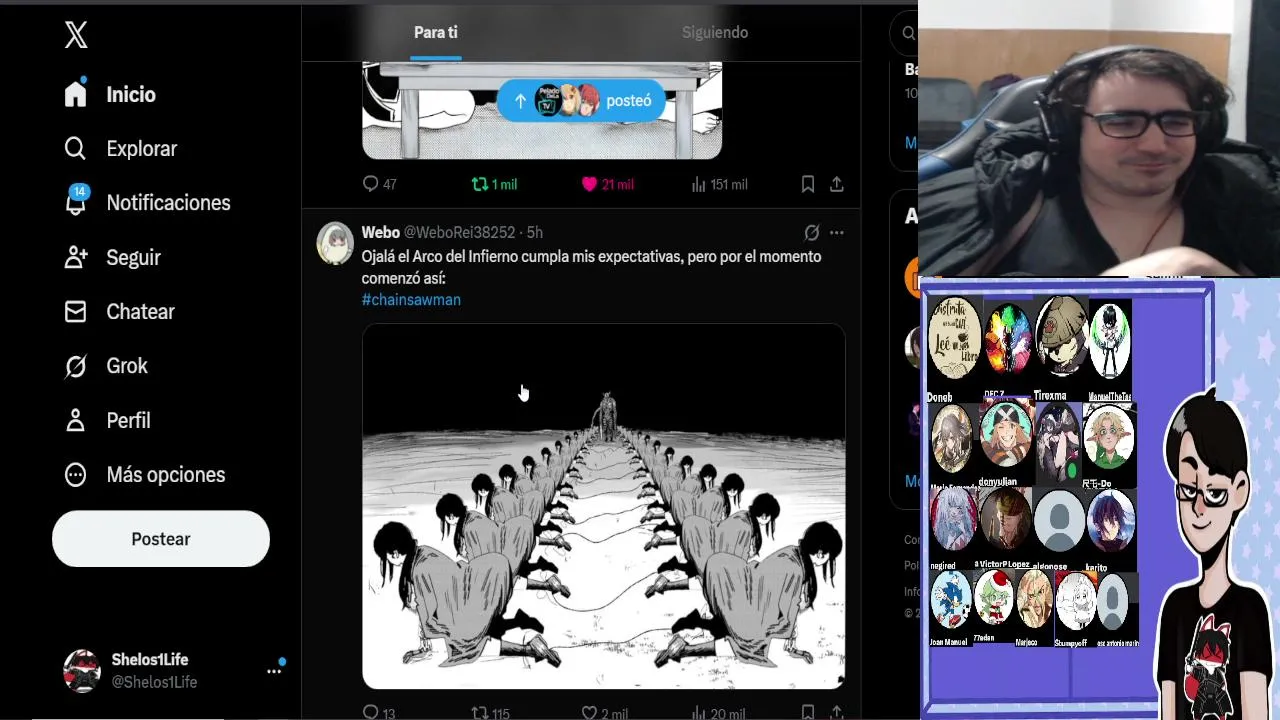Like Webo's post with 2 mil likes
The image size is (1280, 720).
(x=605, y=713)
